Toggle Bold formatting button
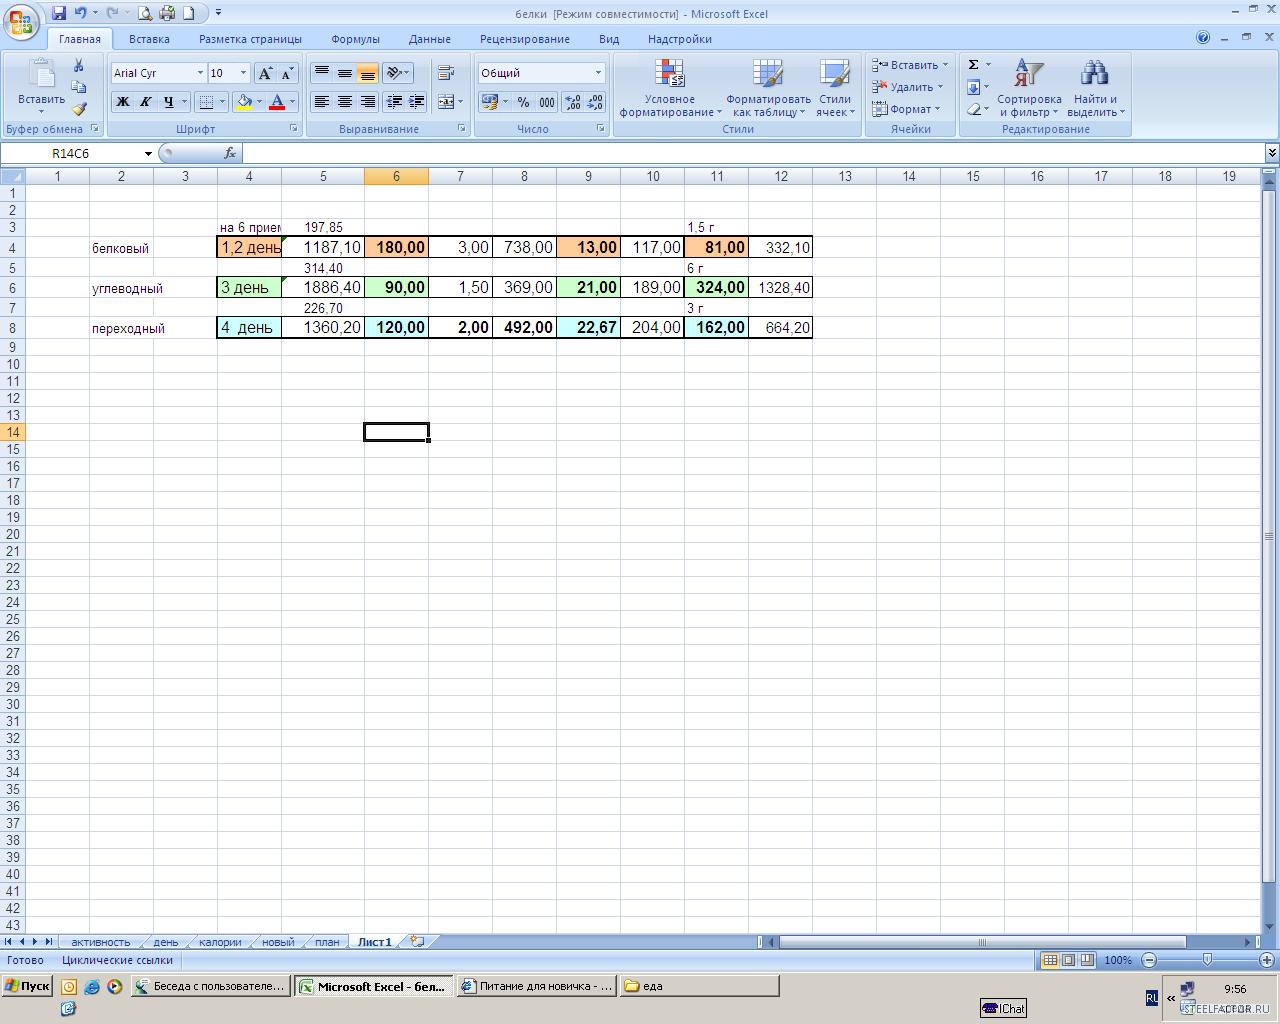Viewport: 1280px width, 1024px height. pyautogui.click(x=122, y=102)
